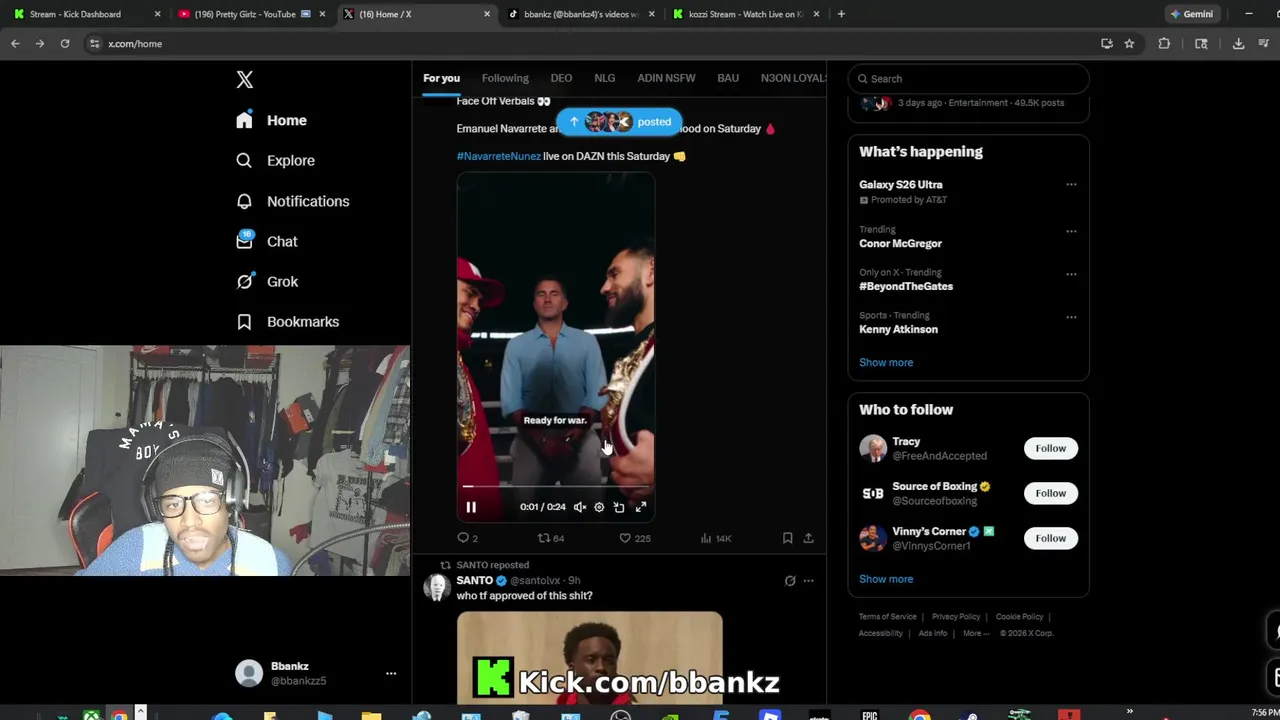The width and height of the screenshot is (1280, 720).
Task: Follow Tracy @FreeAndAccepted
Action: tap(1050, 448)
